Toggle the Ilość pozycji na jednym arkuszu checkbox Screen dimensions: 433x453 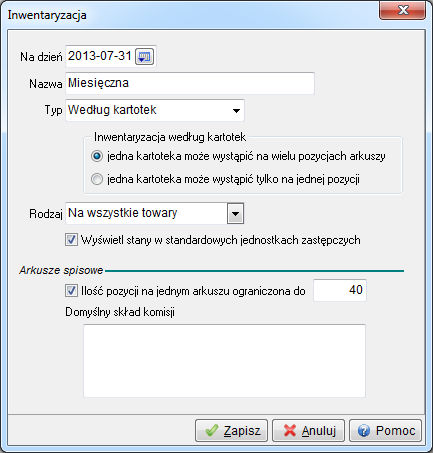71,291
